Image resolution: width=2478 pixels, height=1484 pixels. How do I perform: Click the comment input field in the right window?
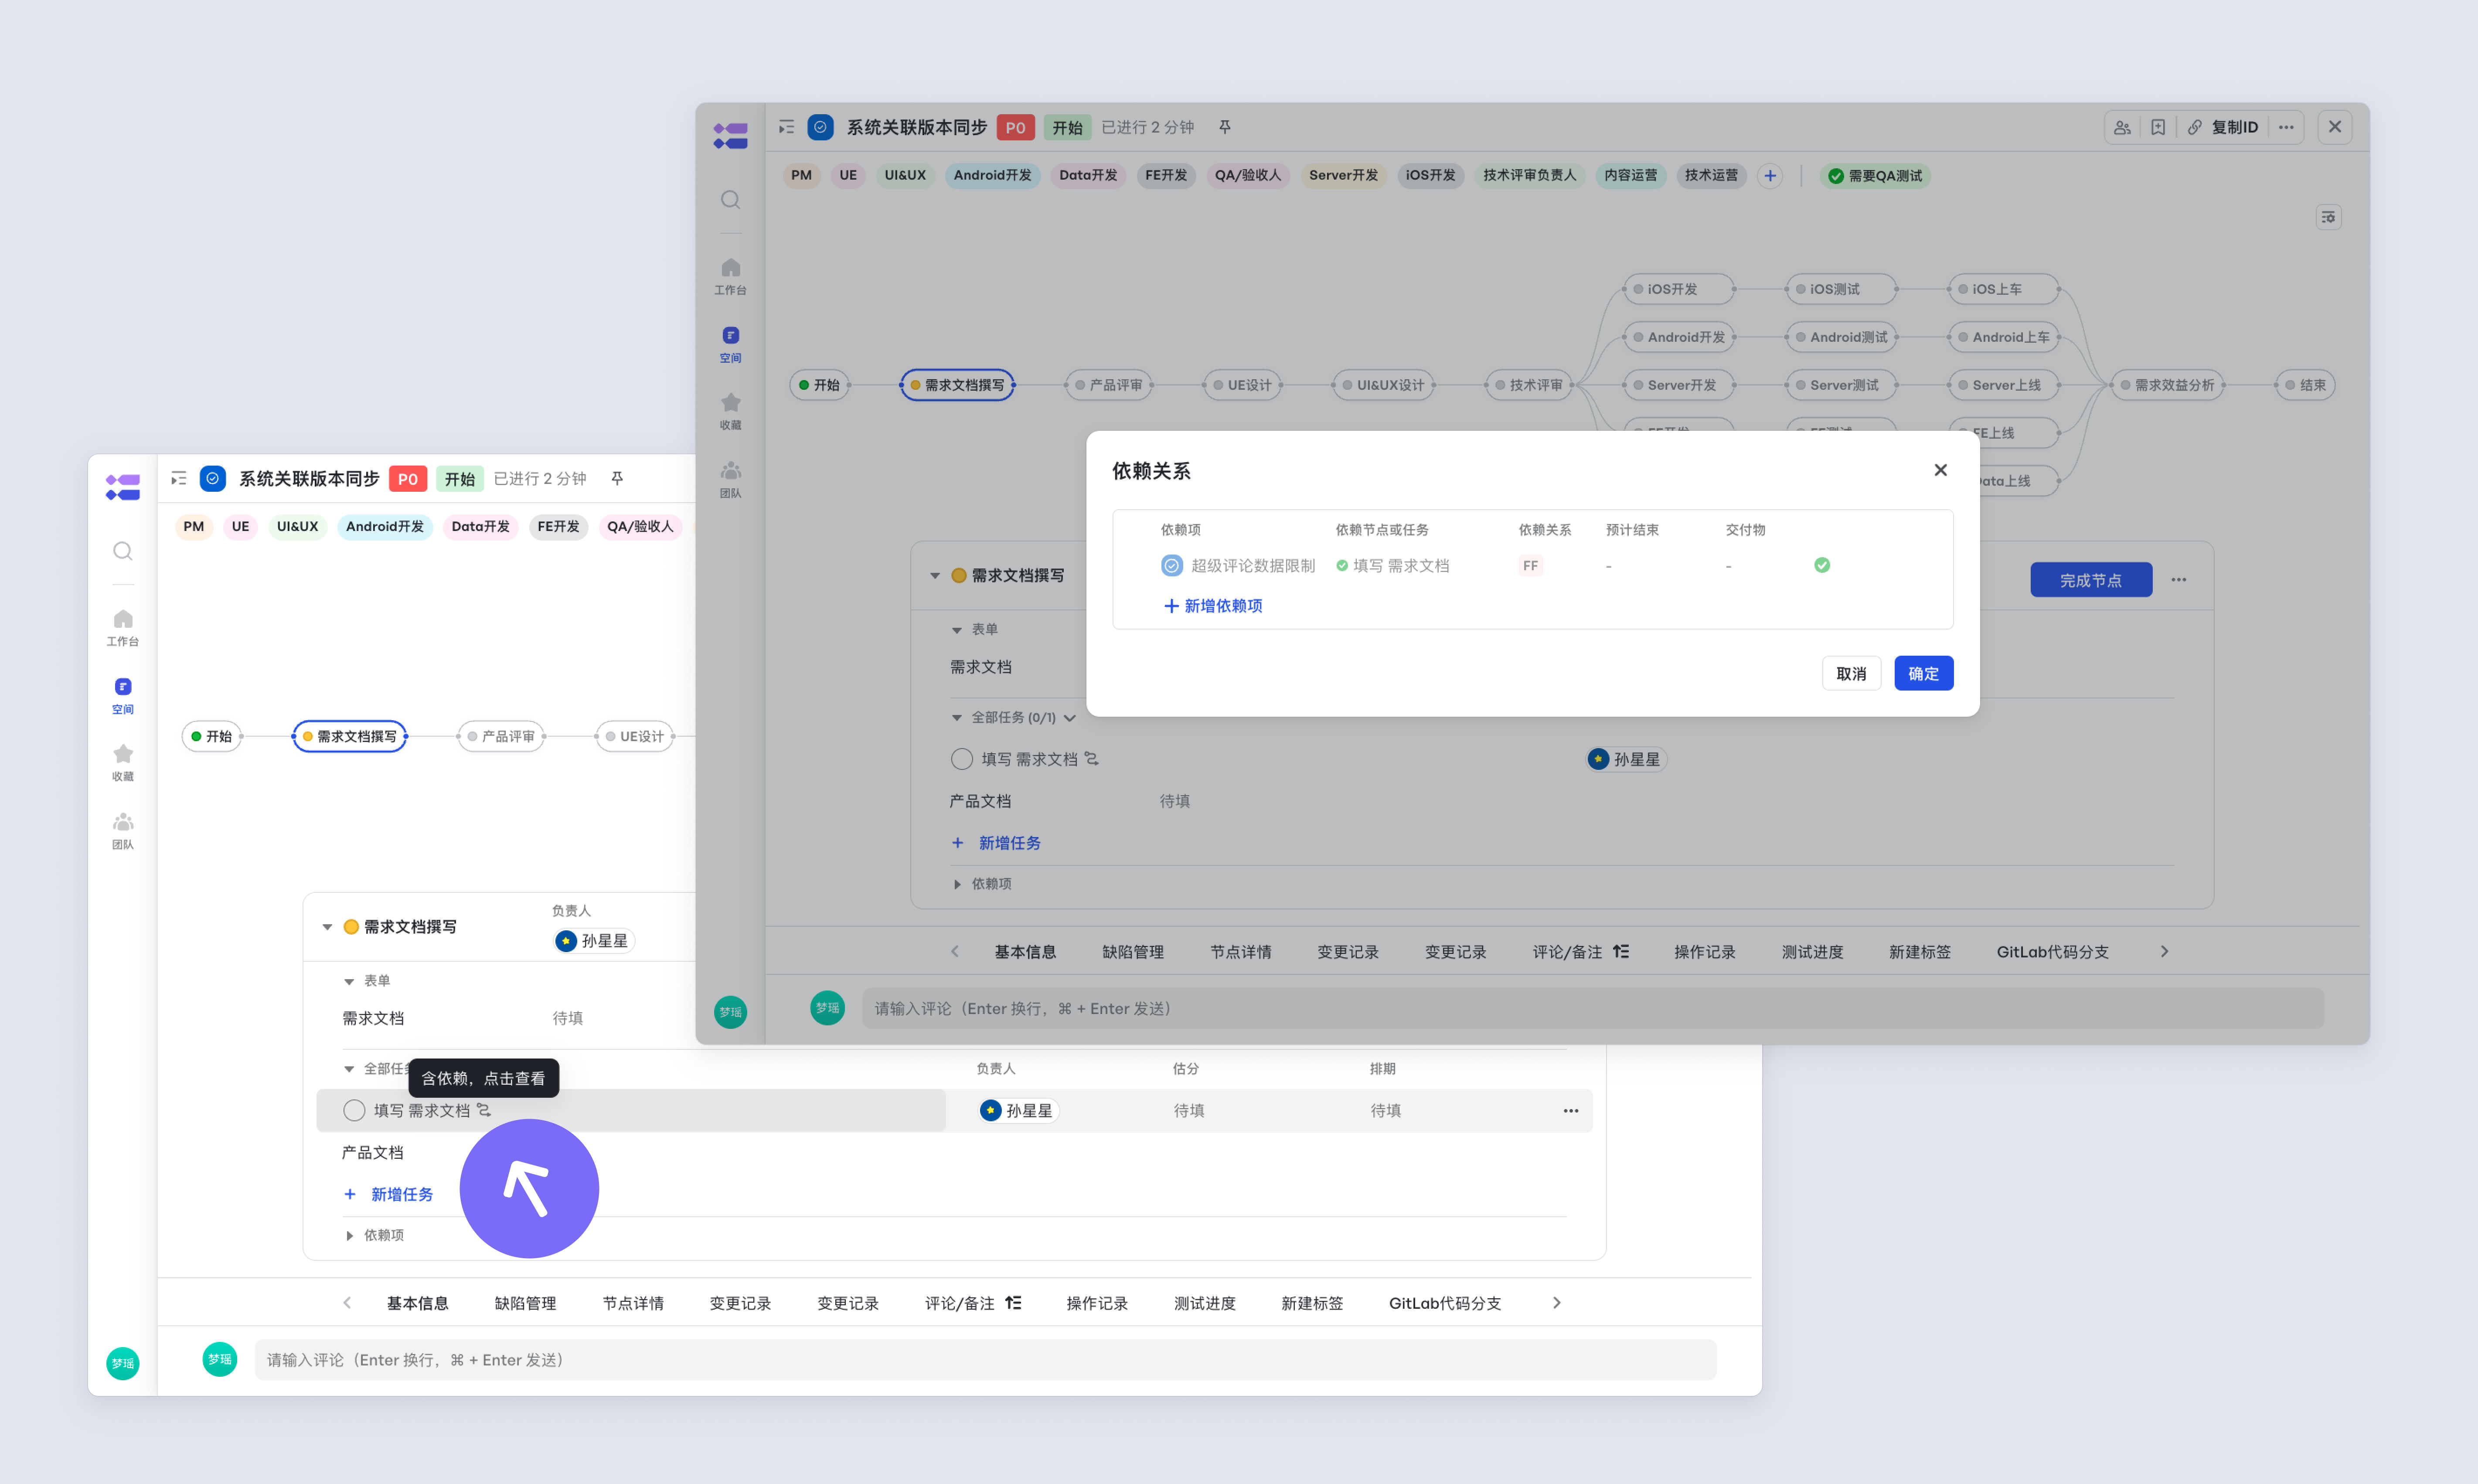1594,1009
